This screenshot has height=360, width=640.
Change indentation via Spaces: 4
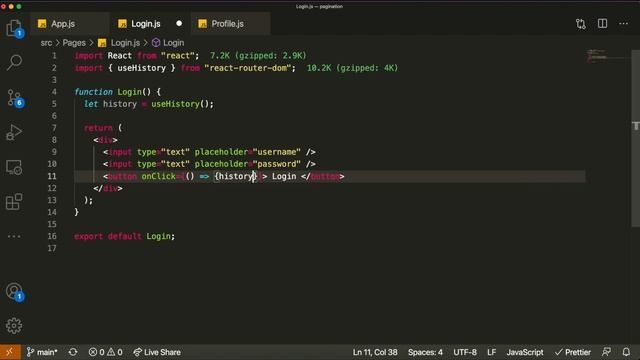[x=425, y=352]
